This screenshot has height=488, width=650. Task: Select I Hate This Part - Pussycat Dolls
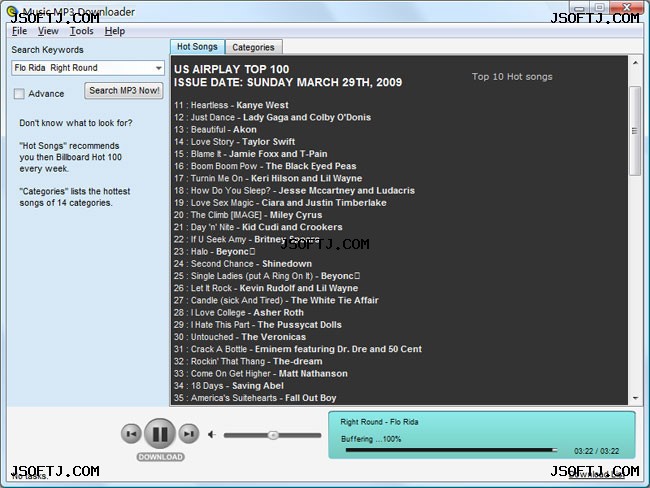pos(258,325)
